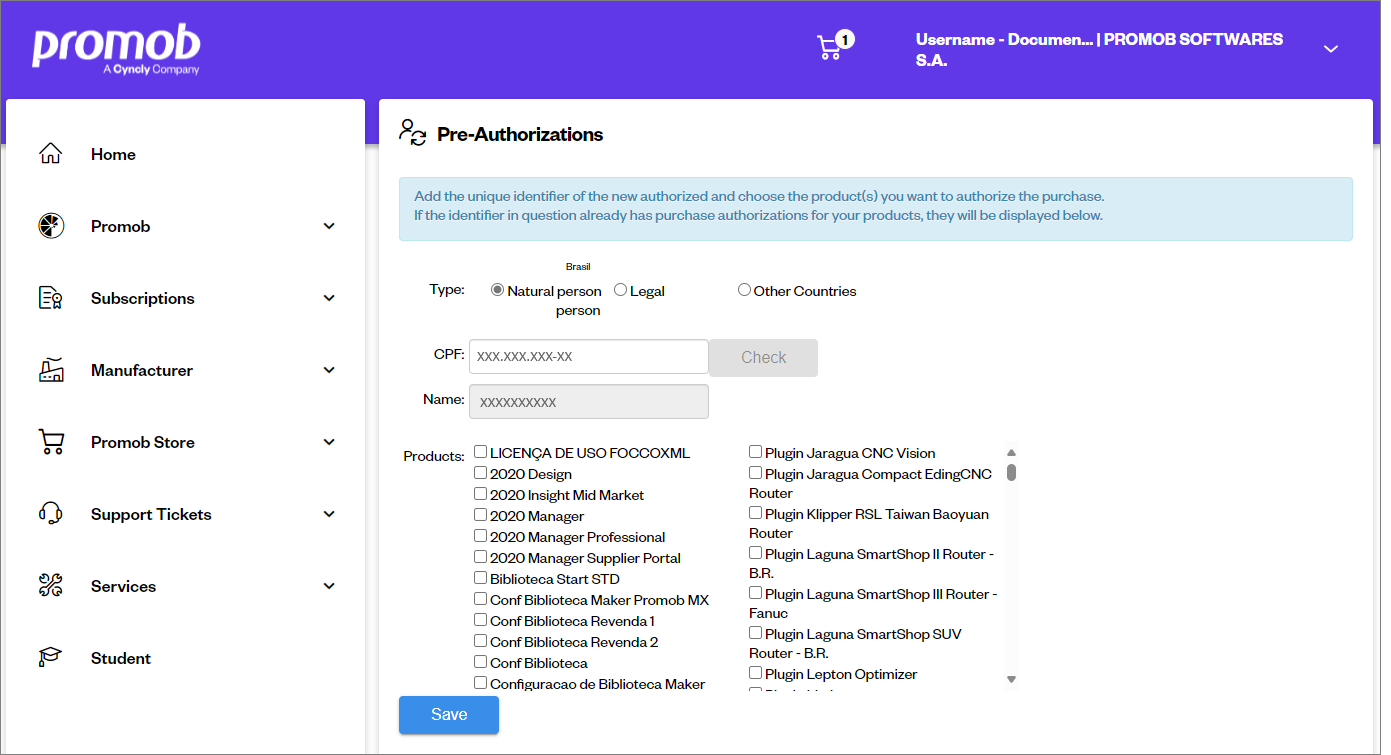Screen dimensions: 1391x755
Task: Click the Subscriptions certificate icon
Action: (50, 298)
